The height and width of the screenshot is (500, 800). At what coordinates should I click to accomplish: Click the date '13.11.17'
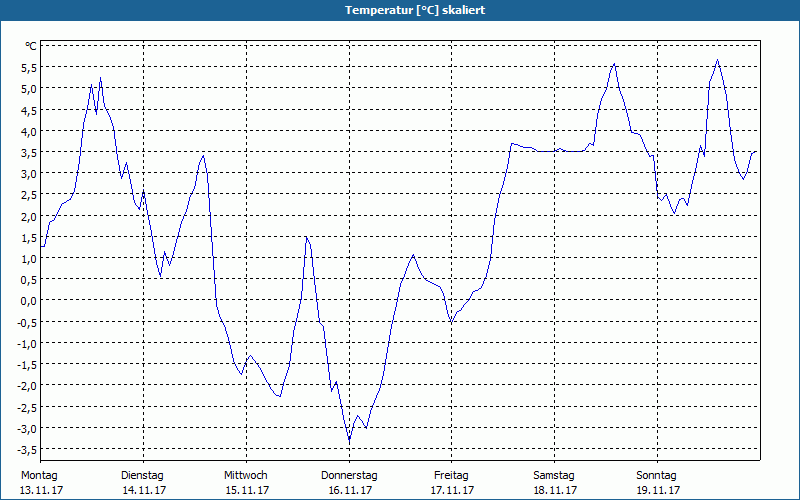[41, 490]
